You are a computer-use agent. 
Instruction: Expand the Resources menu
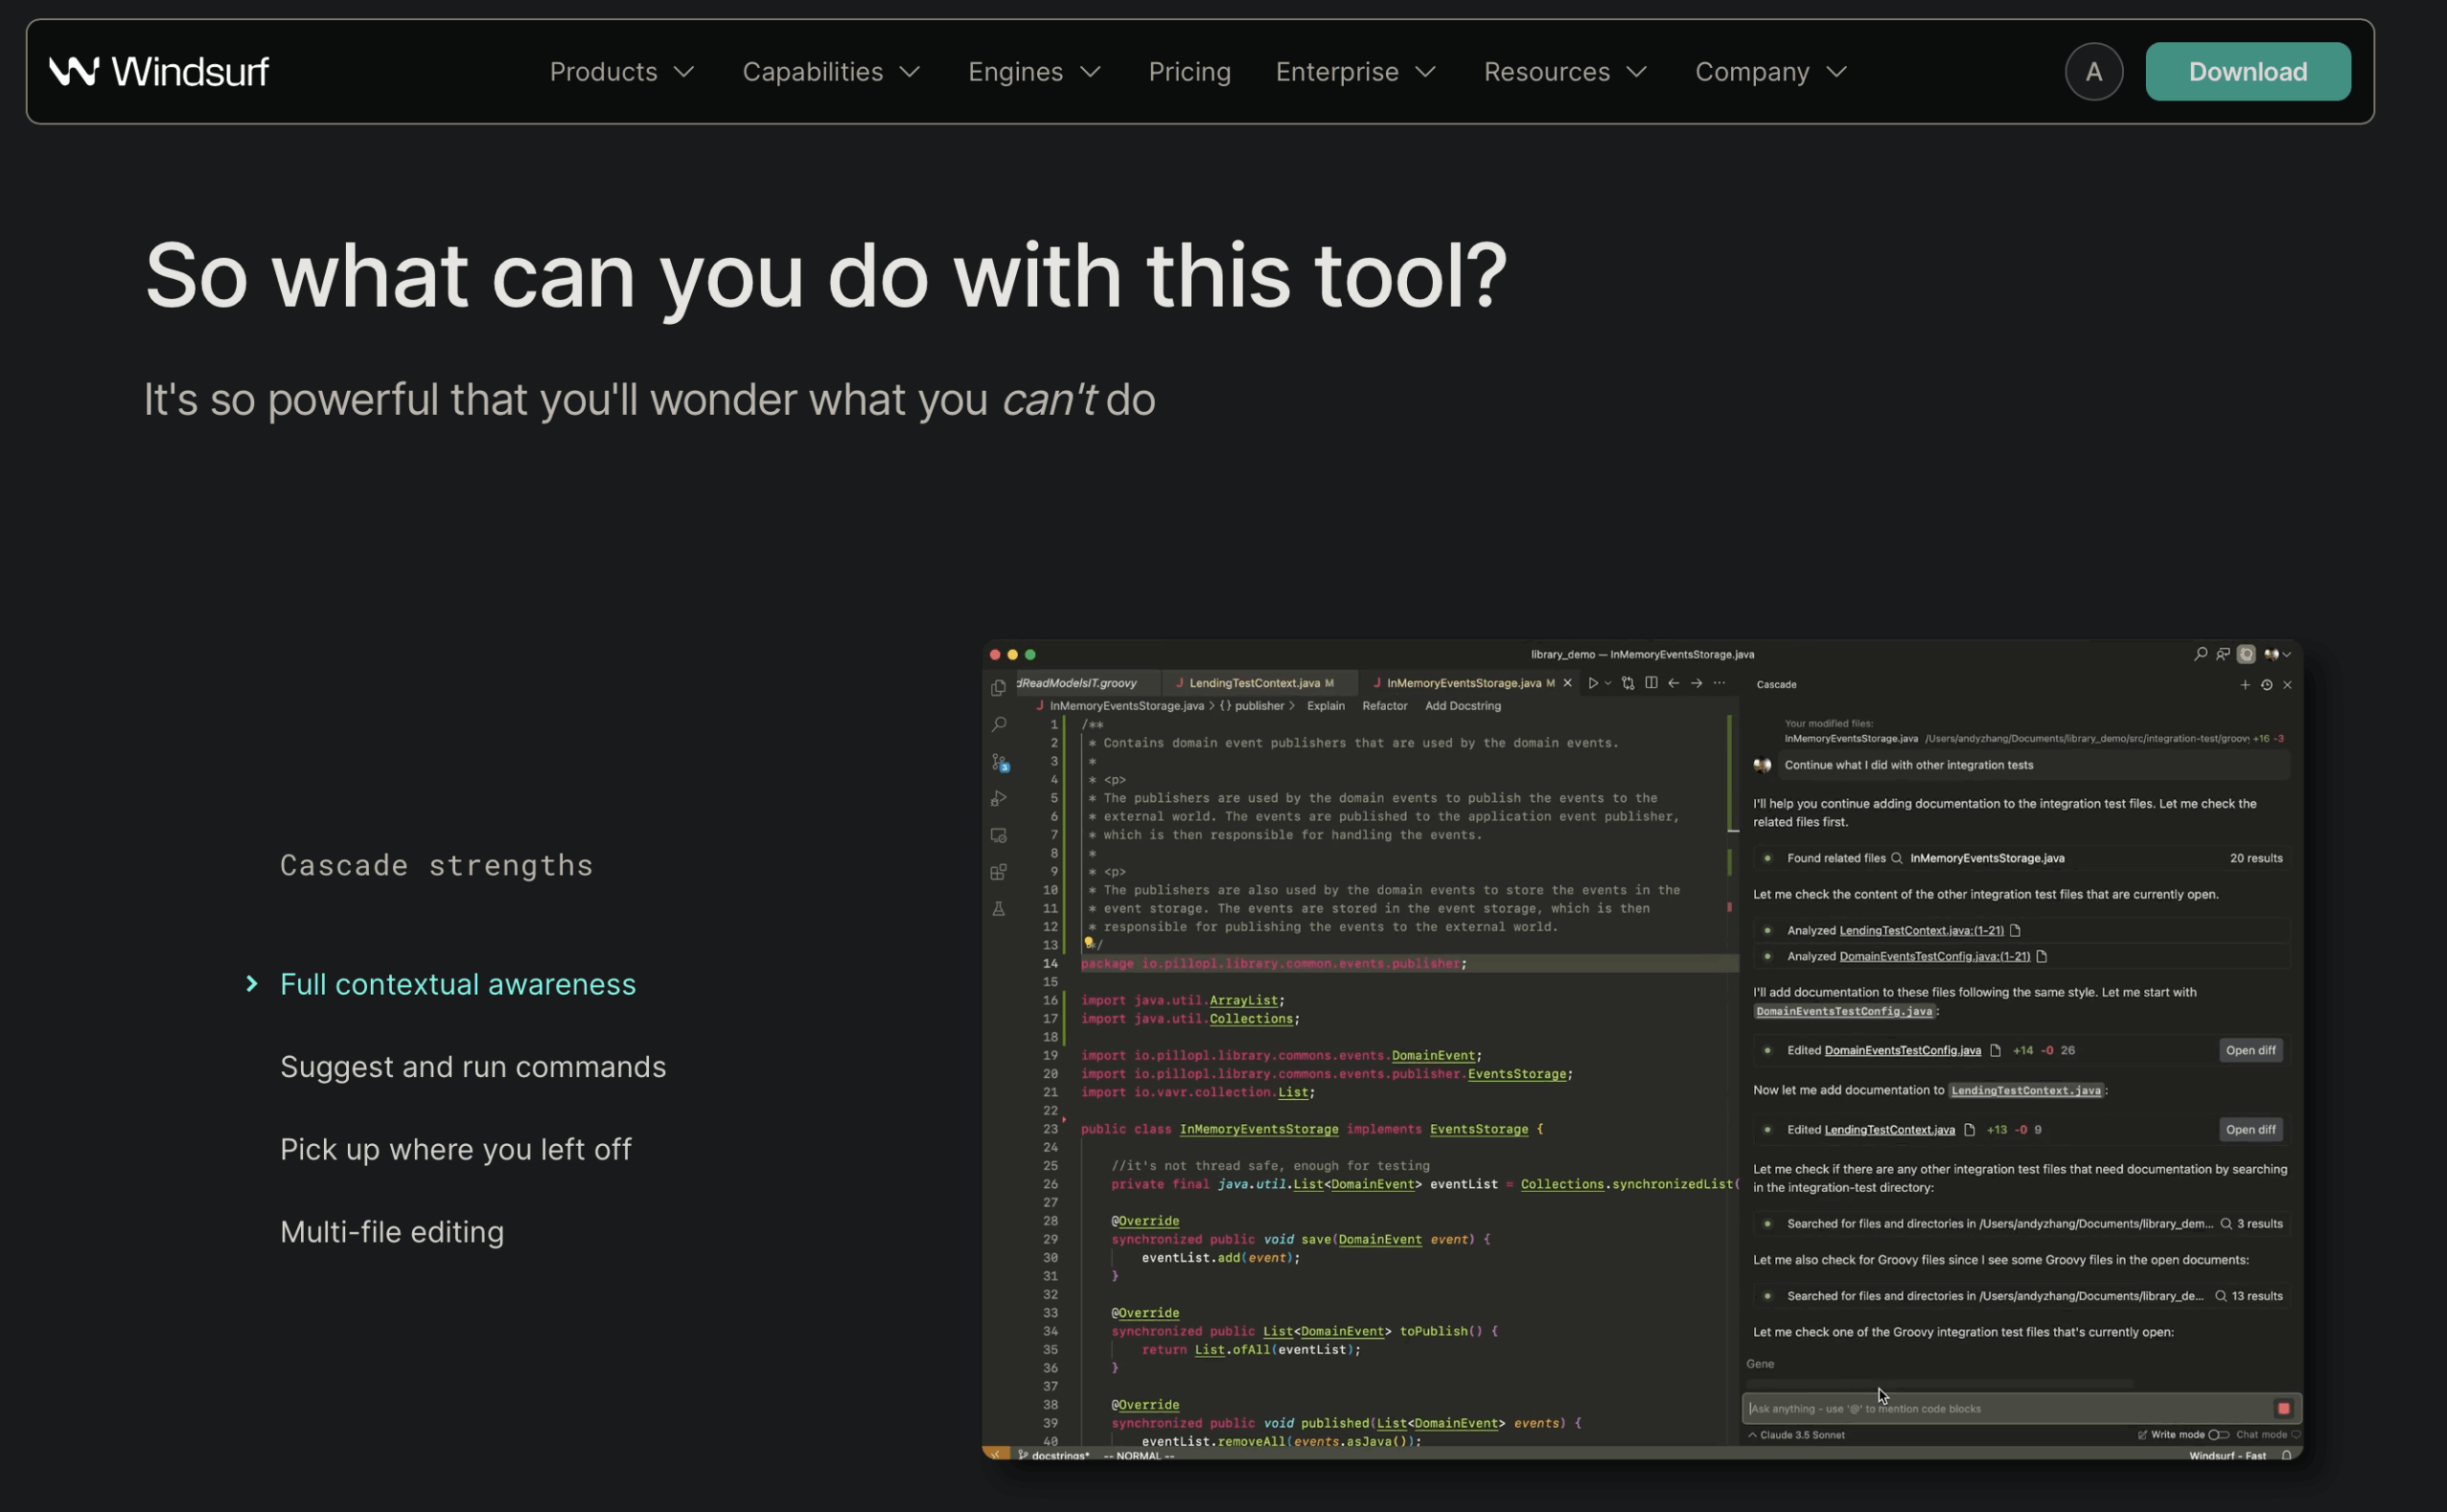[x=1566, y=72]
